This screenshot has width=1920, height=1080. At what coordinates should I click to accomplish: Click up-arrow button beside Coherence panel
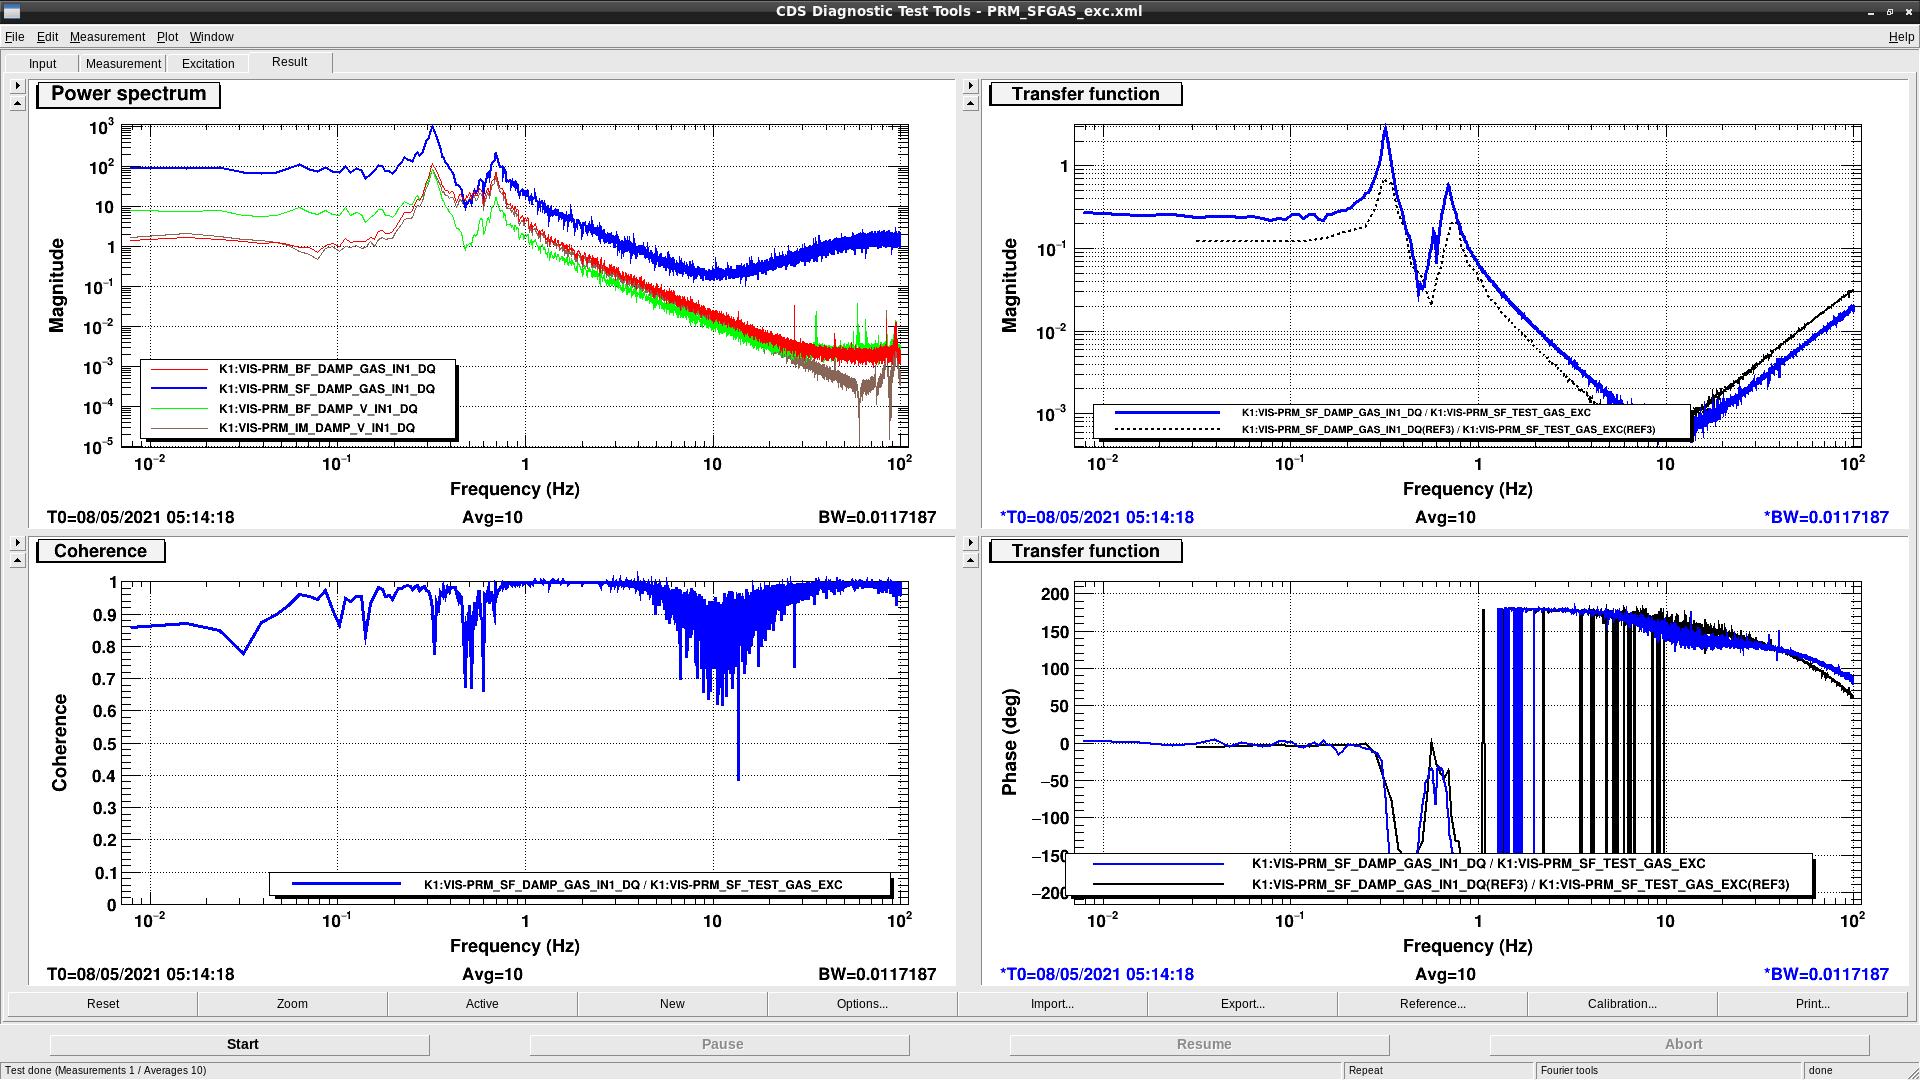17,561
